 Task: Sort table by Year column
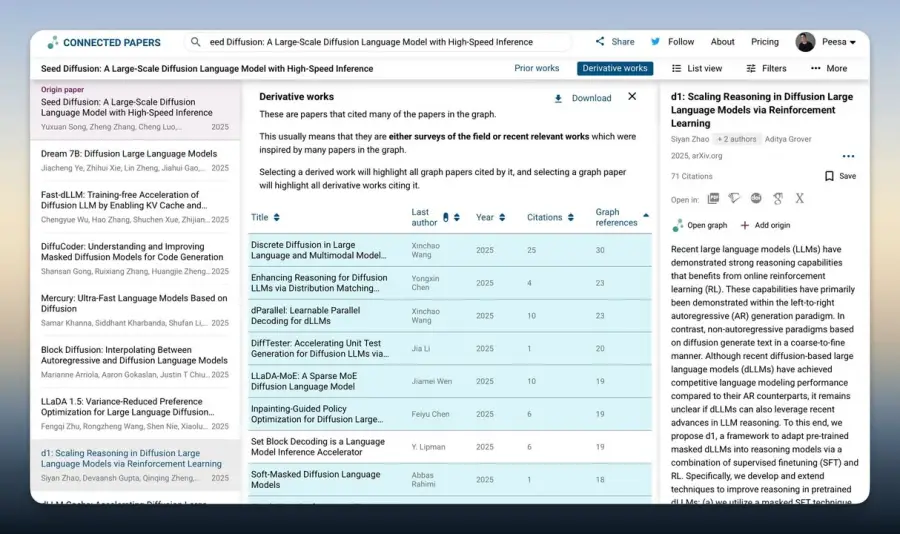point(490,217)
